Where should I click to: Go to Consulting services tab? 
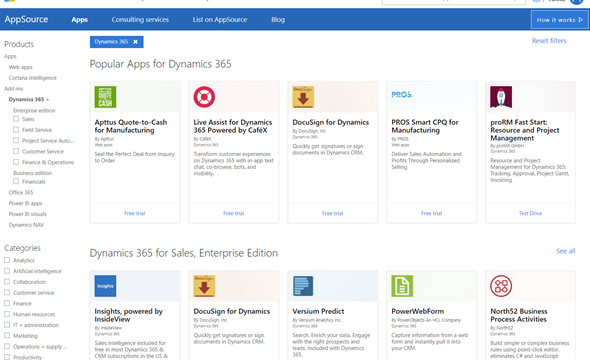pos(140,20)
